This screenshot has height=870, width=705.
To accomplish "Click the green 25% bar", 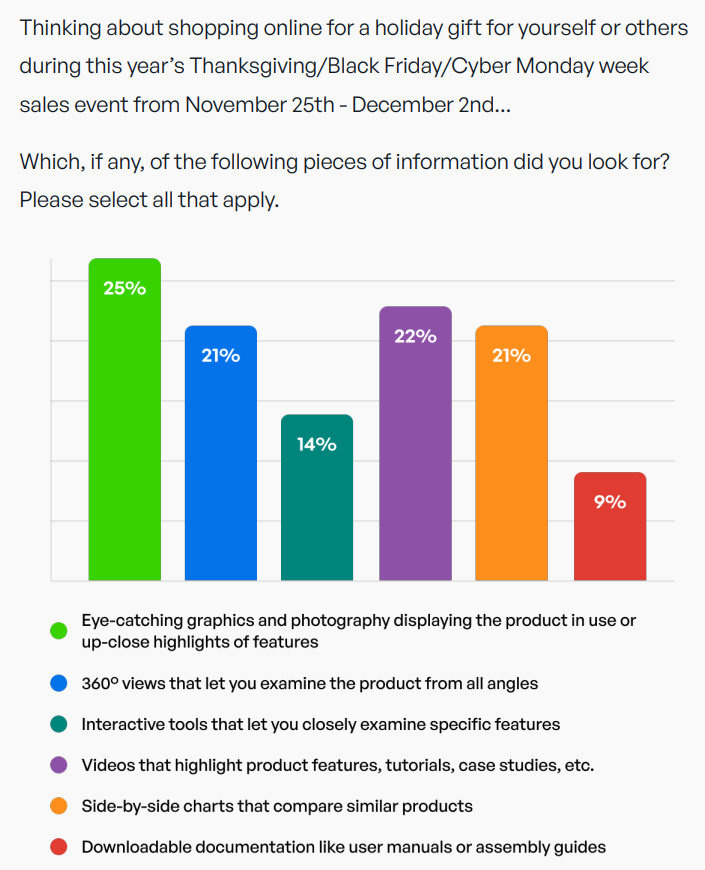I will coord(125,419).
